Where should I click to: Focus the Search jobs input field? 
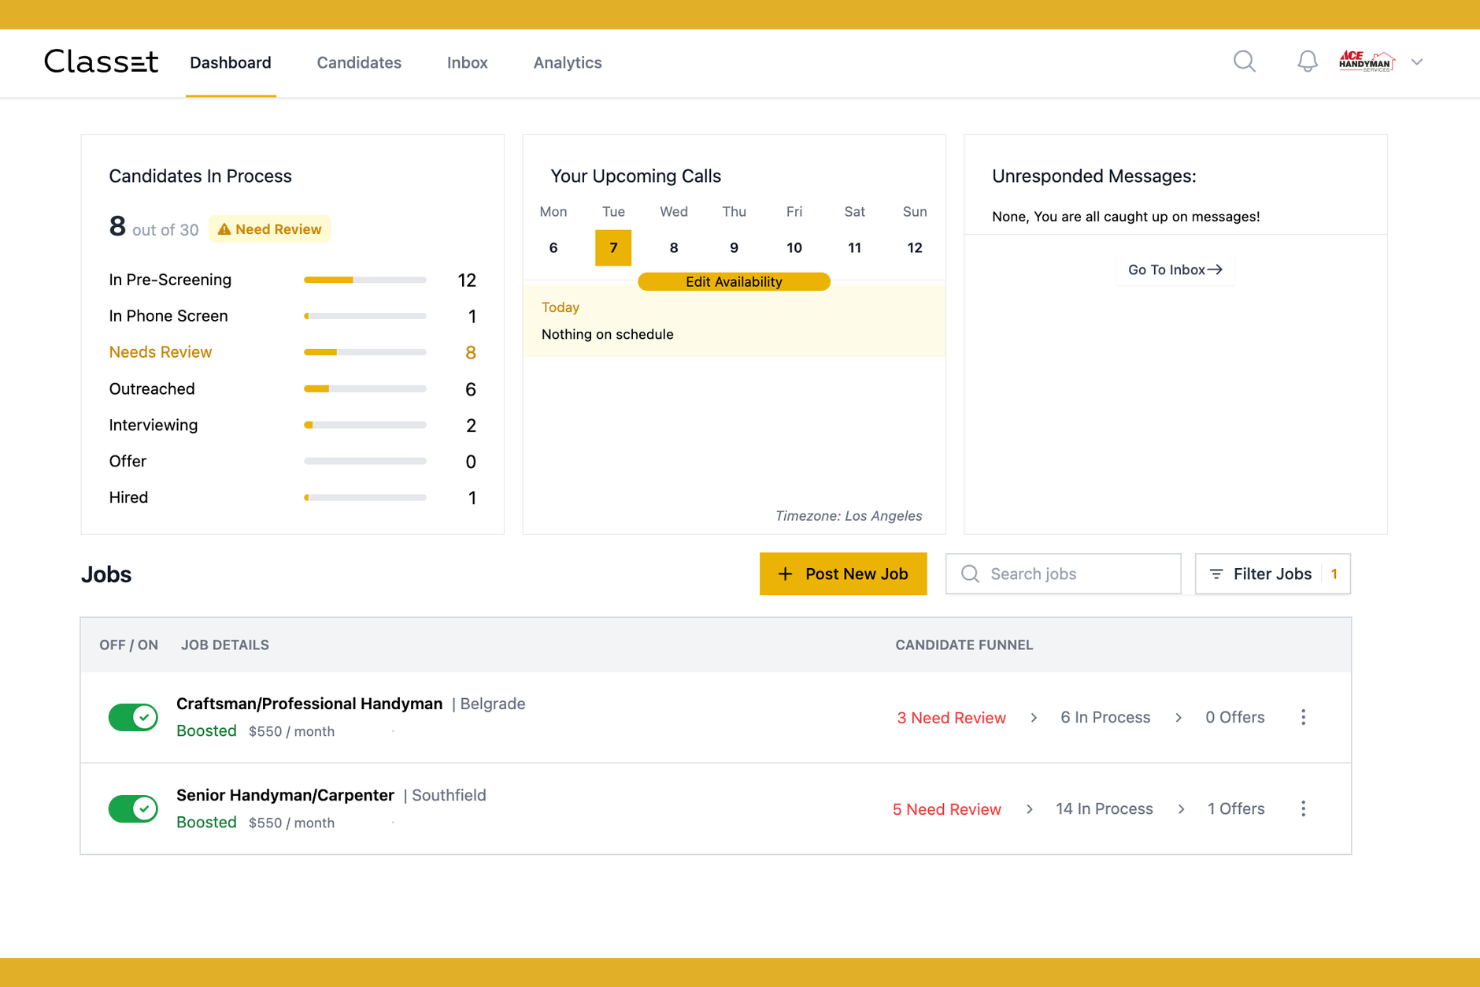(x=1063, y=574)
